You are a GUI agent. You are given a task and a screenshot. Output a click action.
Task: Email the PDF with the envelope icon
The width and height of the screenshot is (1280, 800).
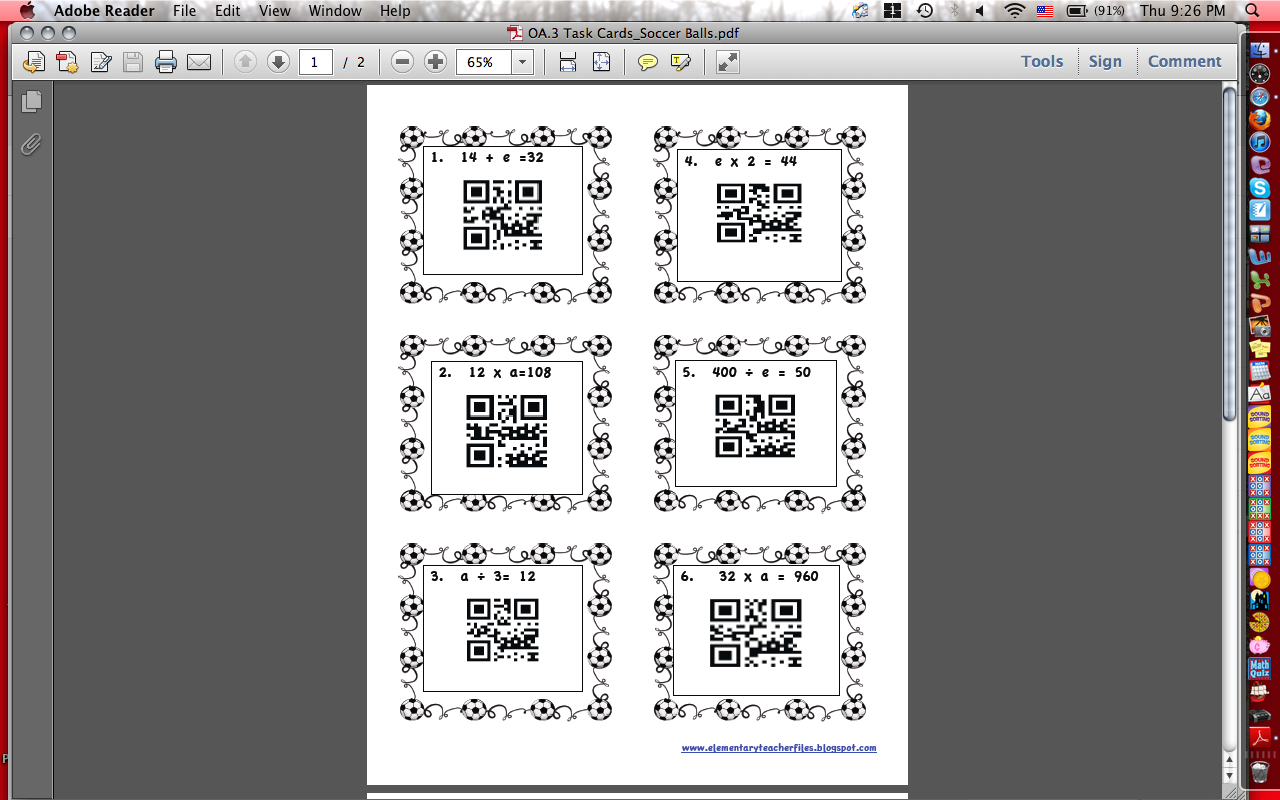tap(200, 61)
